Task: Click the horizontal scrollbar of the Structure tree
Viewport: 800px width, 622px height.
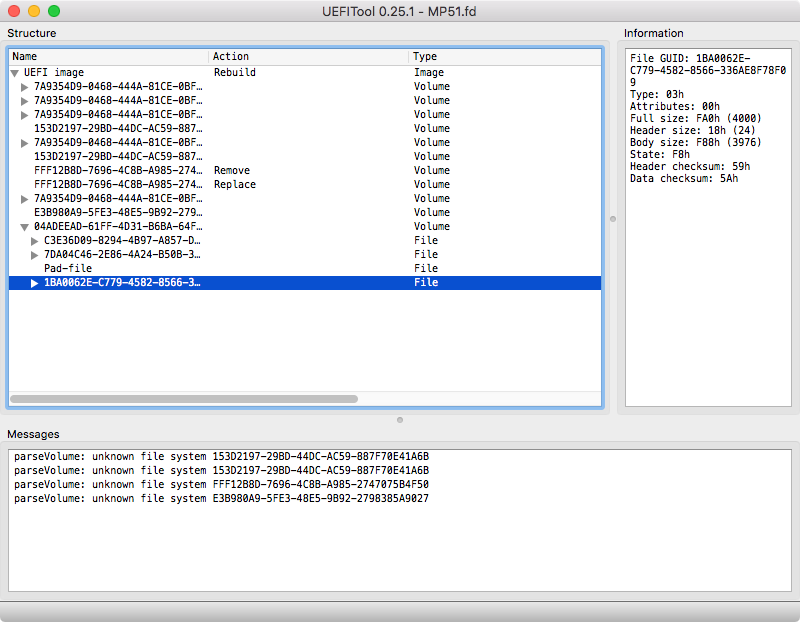Action: (x=184, y=399)
